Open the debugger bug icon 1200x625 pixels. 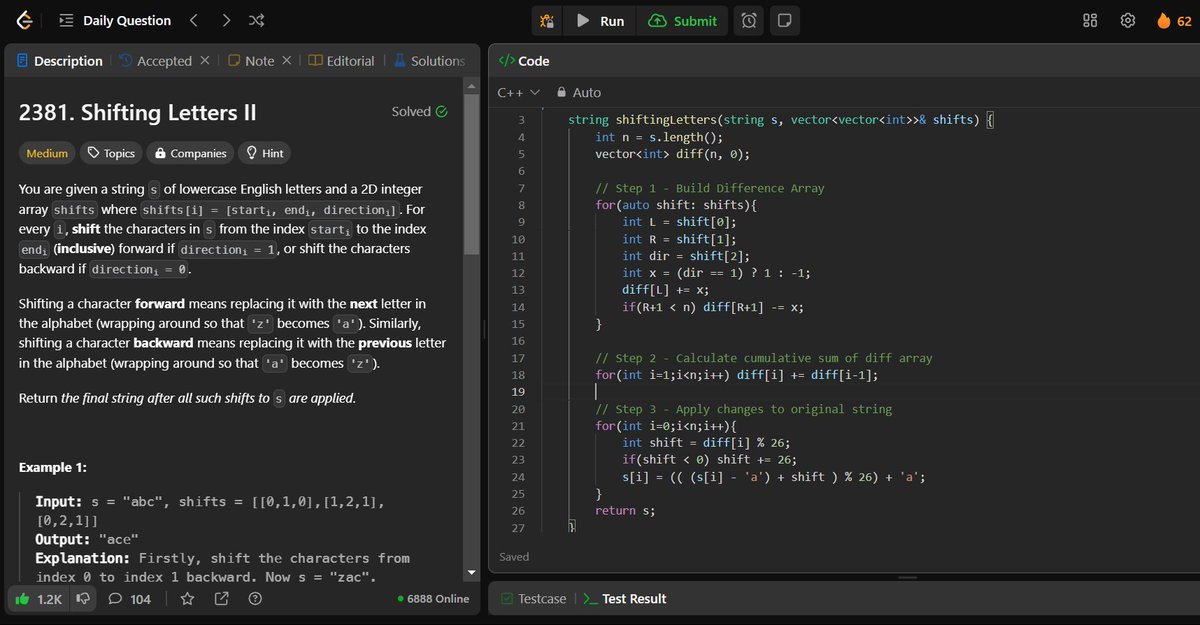point(547,21)
